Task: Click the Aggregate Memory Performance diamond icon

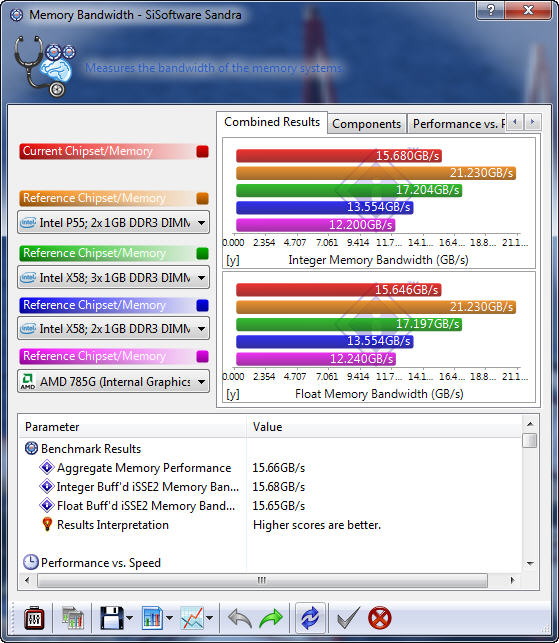Action: coord(46,467)
